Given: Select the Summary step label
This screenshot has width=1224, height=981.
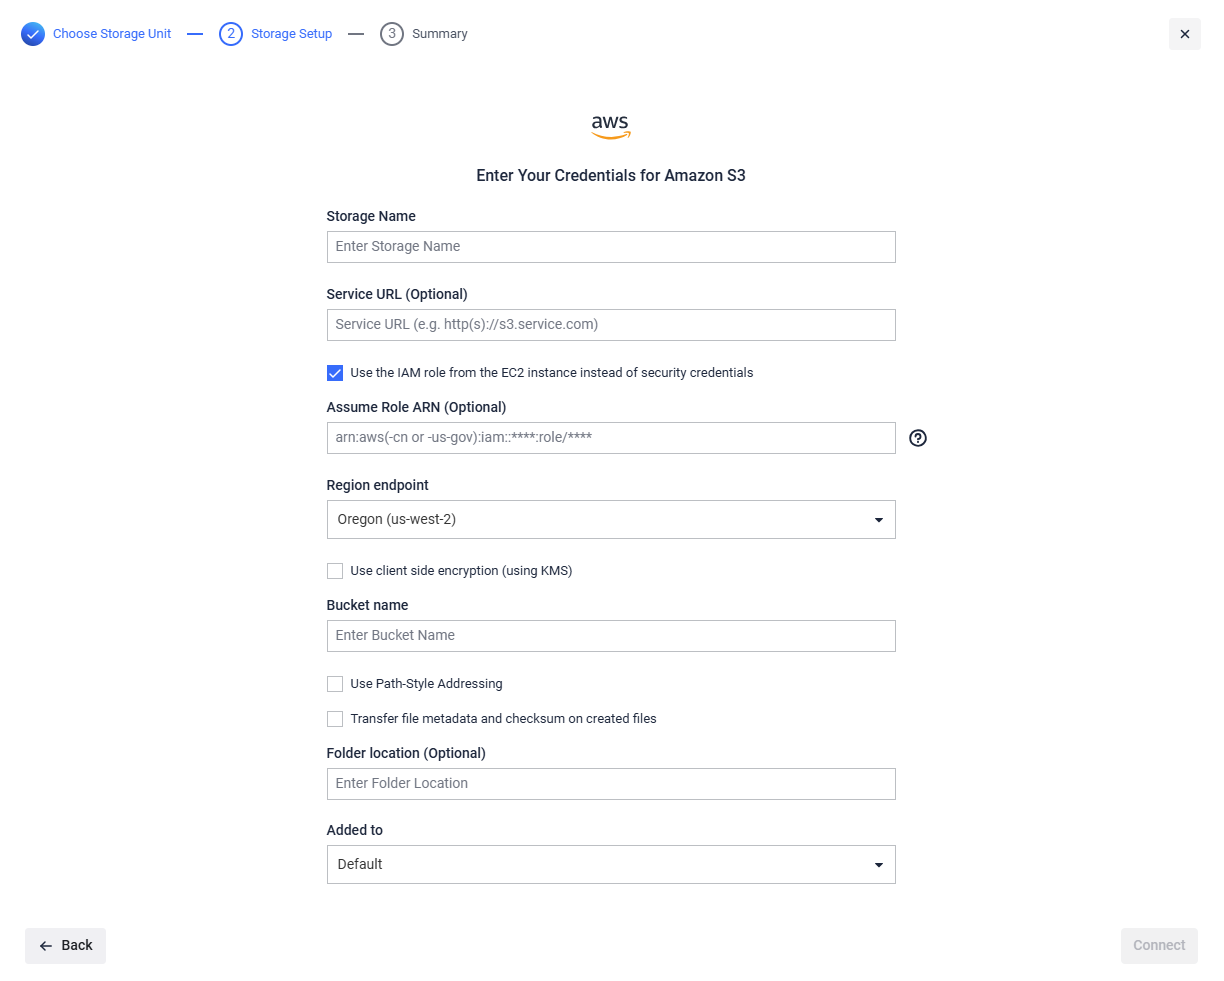Looking at the screenshot, I should [x=440, y=34].
